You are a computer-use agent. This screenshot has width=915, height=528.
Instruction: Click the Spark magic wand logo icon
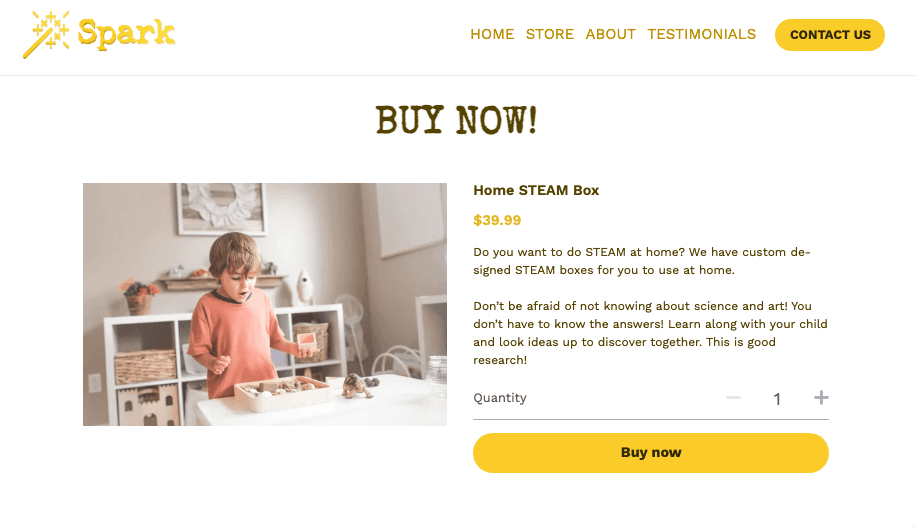46,34
